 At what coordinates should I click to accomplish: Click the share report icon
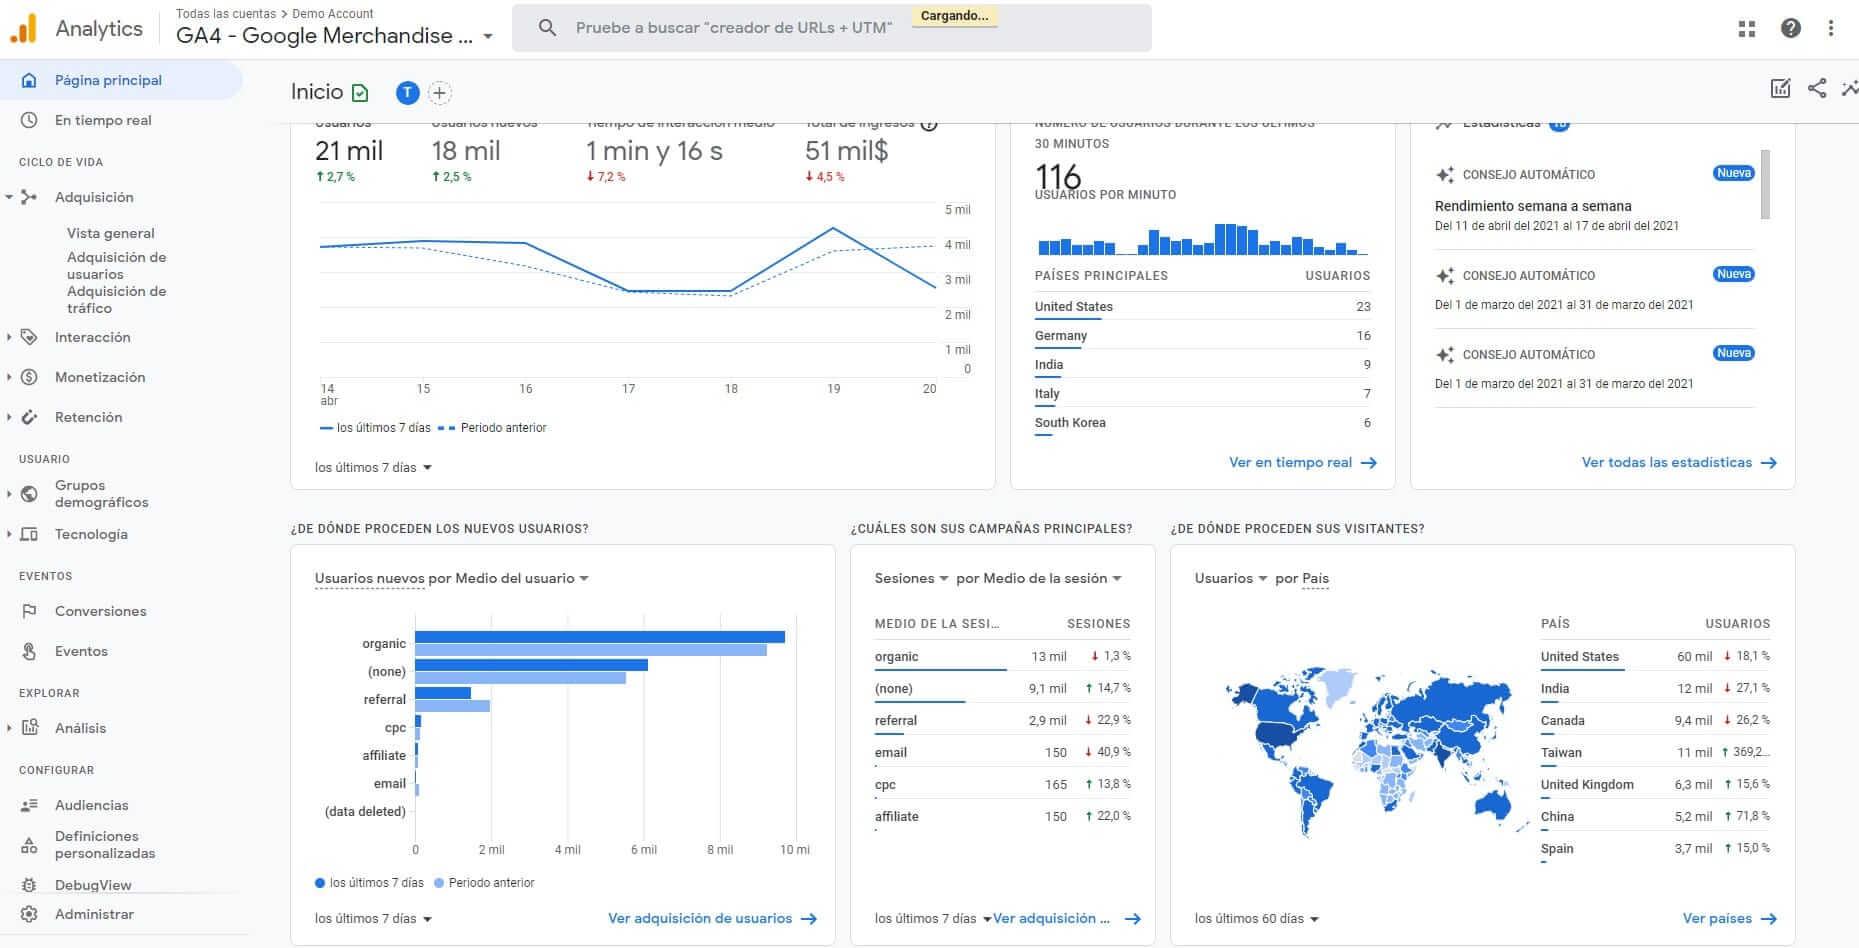(x=1816, y=89)
